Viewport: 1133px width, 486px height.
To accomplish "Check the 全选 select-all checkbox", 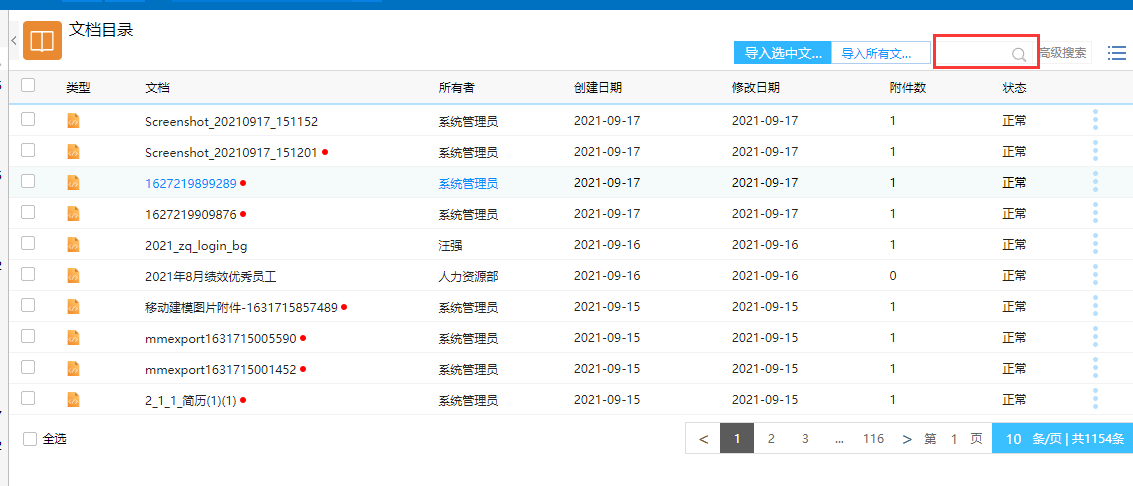I will pyautogui.click(x=30, y=439).
